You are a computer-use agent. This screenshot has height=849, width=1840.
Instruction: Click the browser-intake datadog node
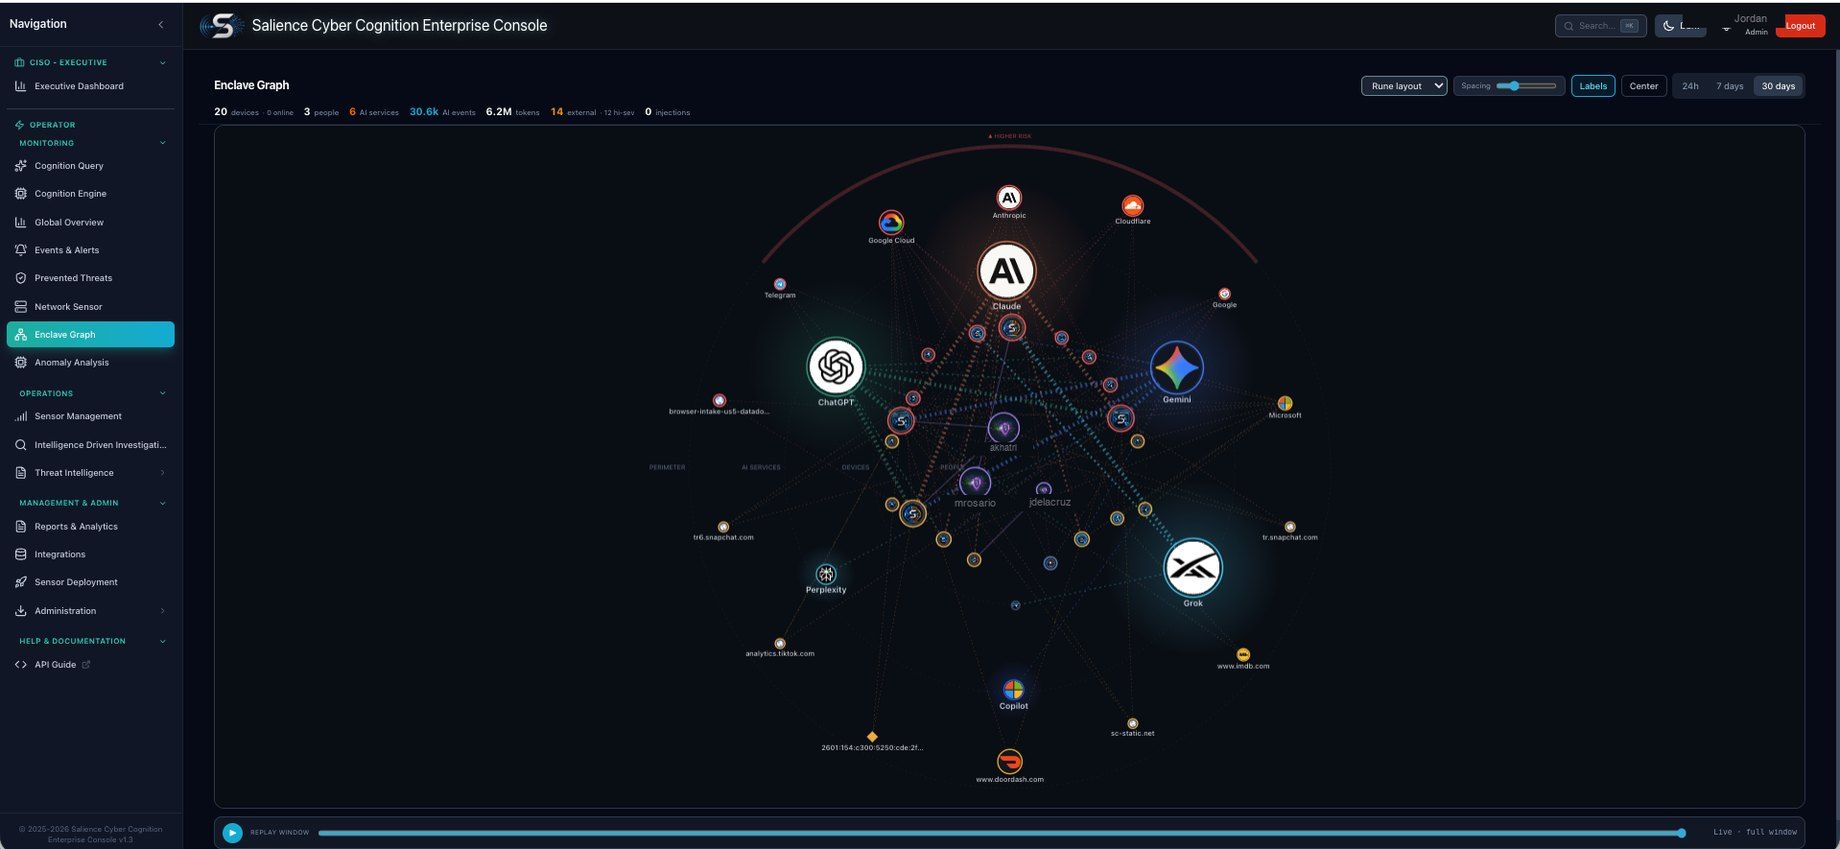[719, 400]
